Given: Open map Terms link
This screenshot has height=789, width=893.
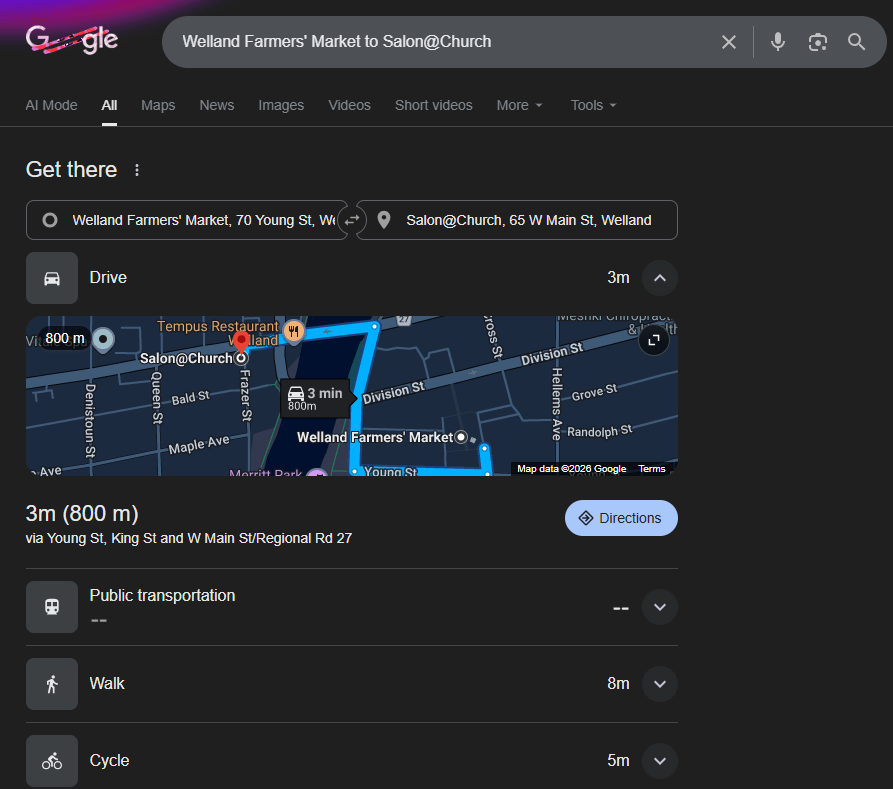Looking at the screenshot, I should (x=652, y=469).
